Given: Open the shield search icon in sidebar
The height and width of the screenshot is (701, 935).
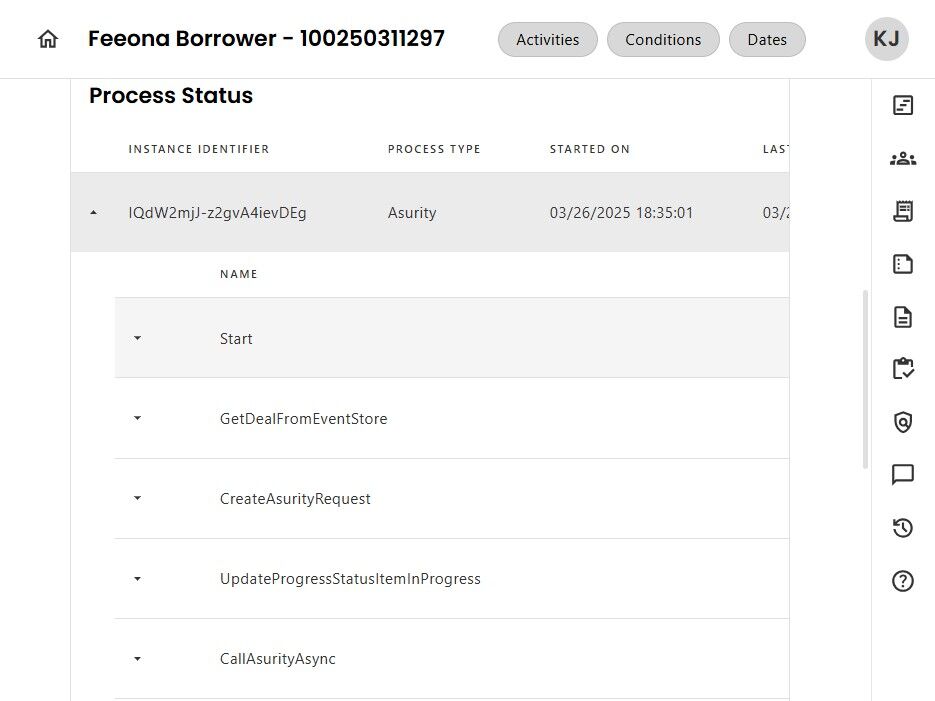Looking at the screenshot, I should [903, 422].
